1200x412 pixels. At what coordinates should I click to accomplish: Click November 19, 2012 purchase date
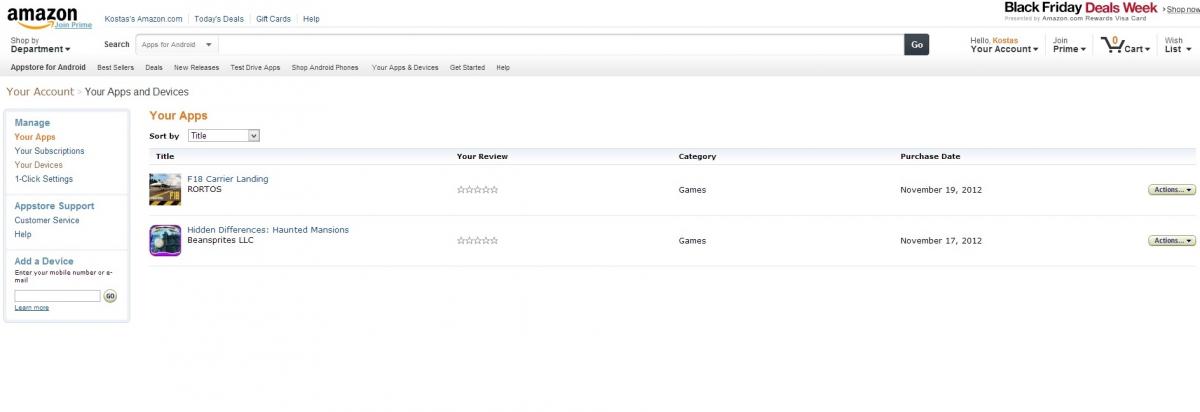[x=941, y=190]
